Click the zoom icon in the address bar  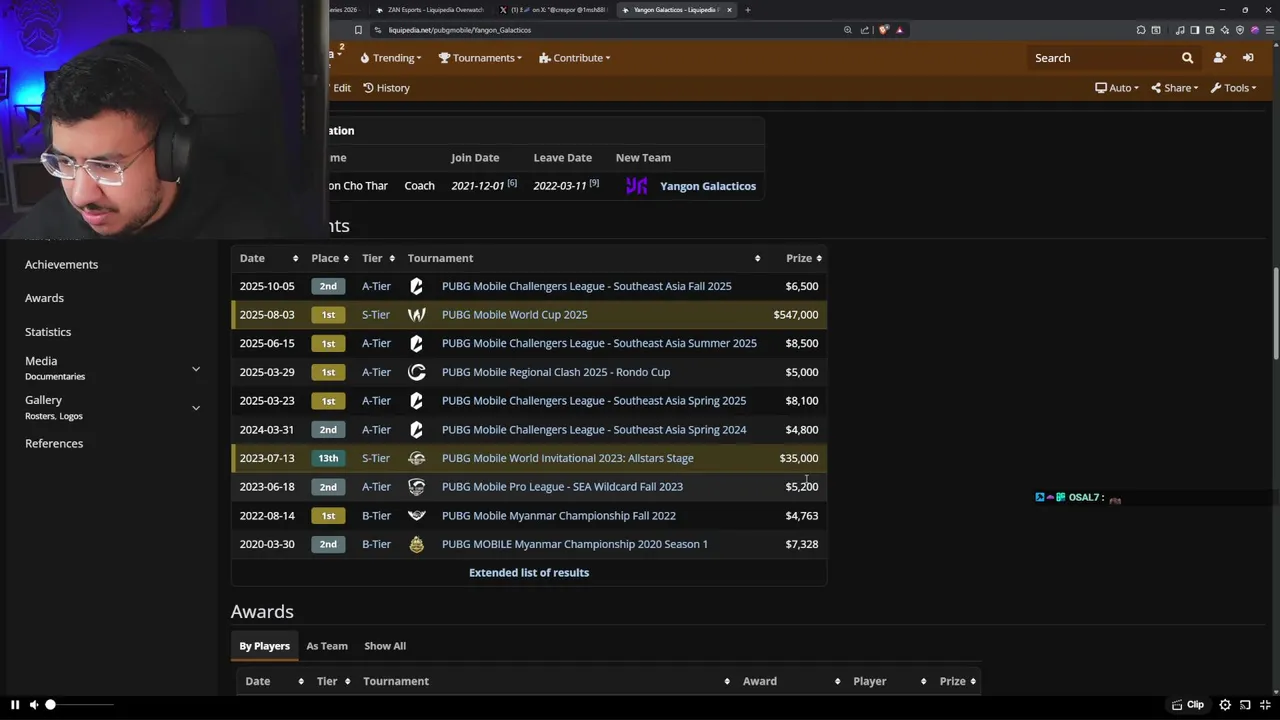[848, 30]
